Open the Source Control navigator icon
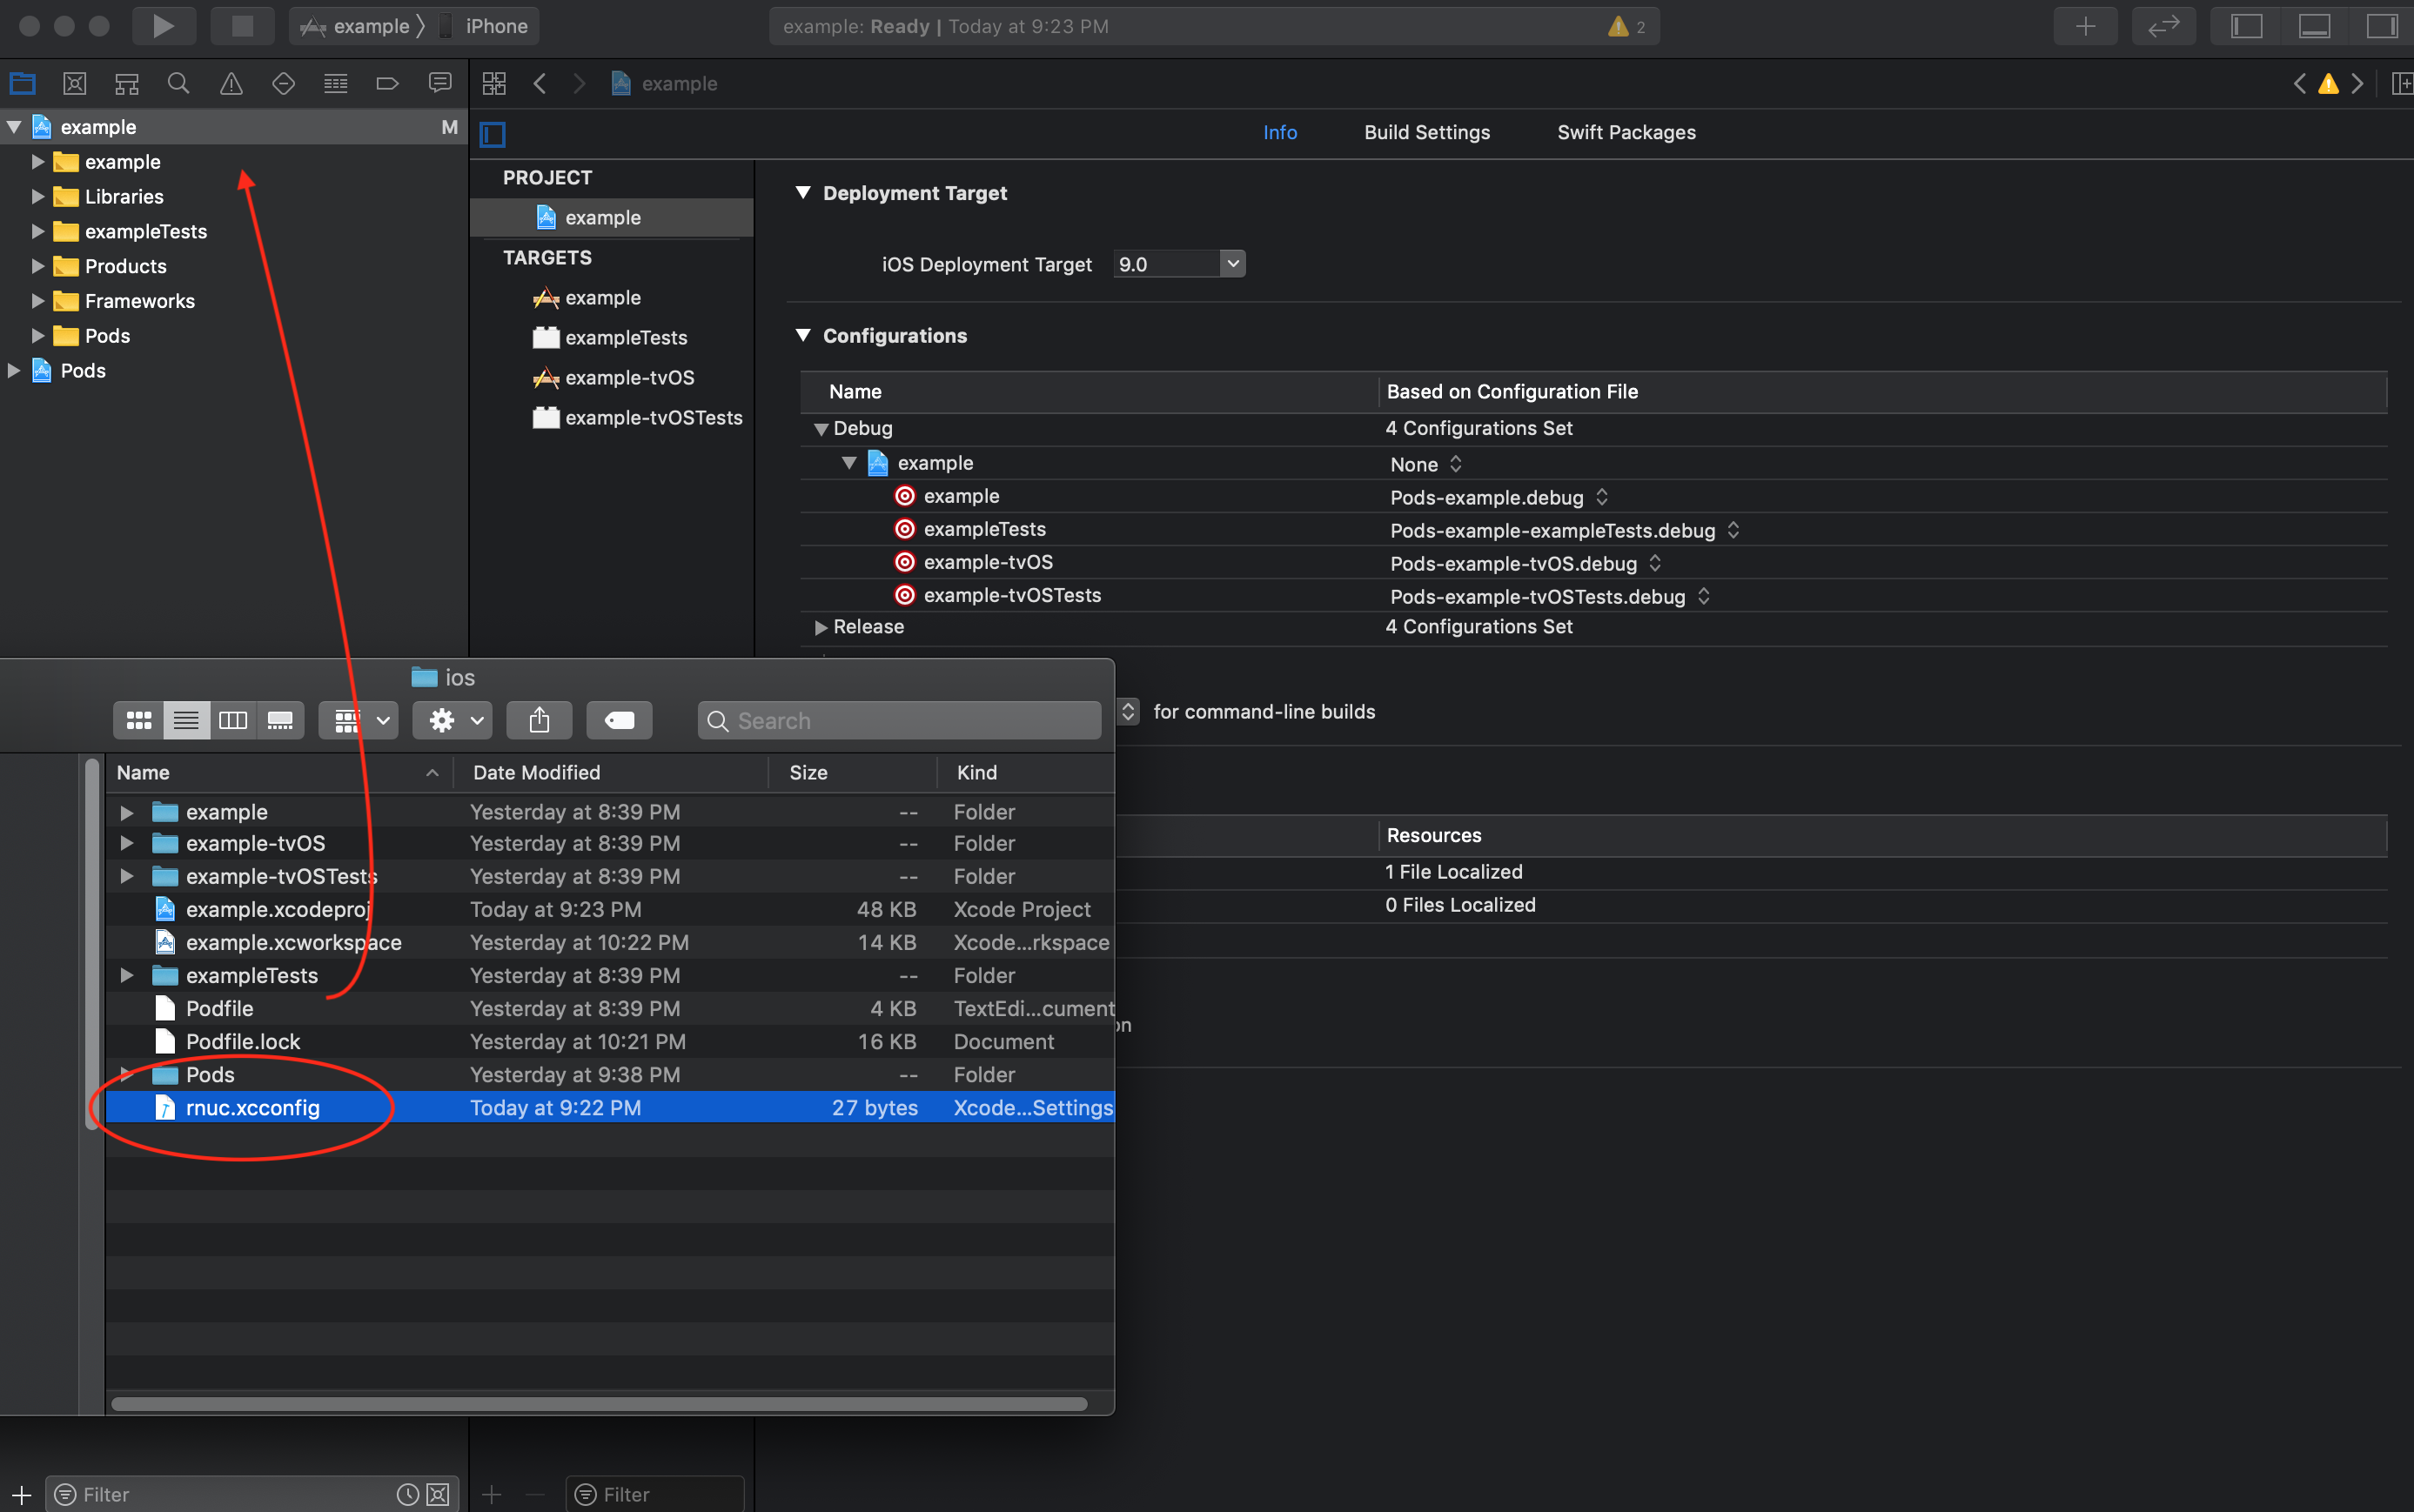This screenshot has height=1512, width=2414. point(74,83)
